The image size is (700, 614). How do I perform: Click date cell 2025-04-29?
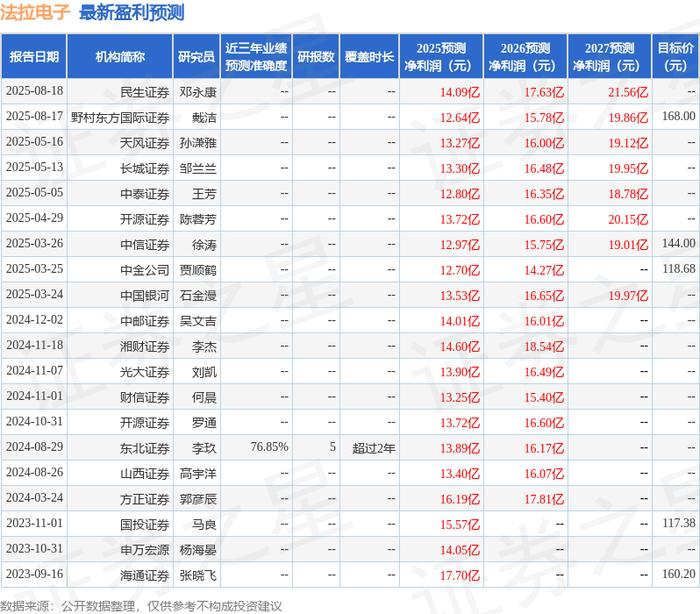[34, 218]
